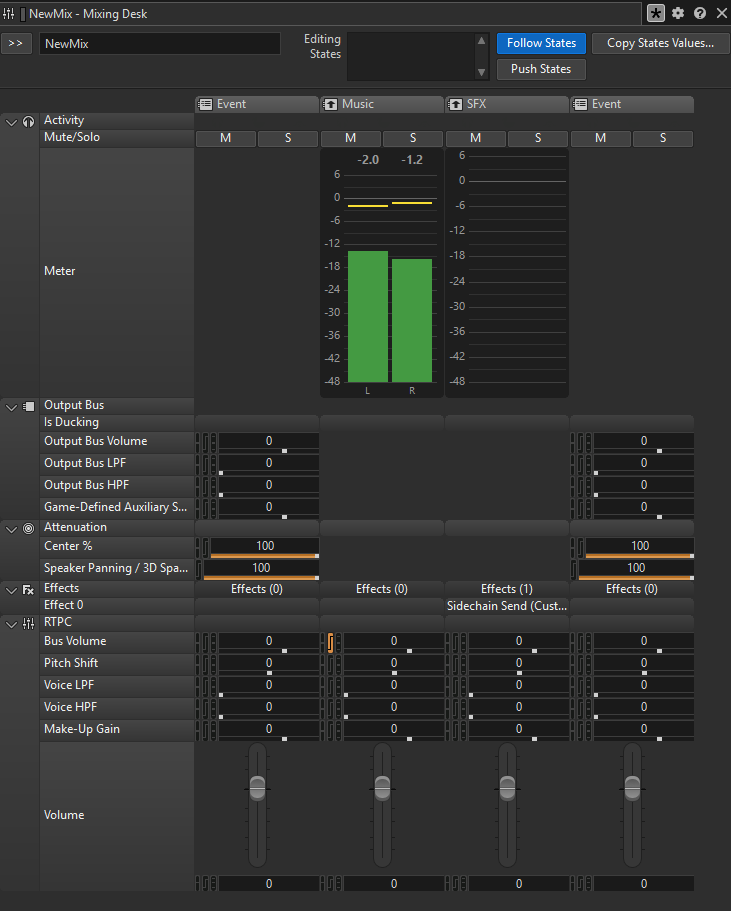731x911 pixels.
Task: Click the star icon in the title bar
Action: coord(655,13)
